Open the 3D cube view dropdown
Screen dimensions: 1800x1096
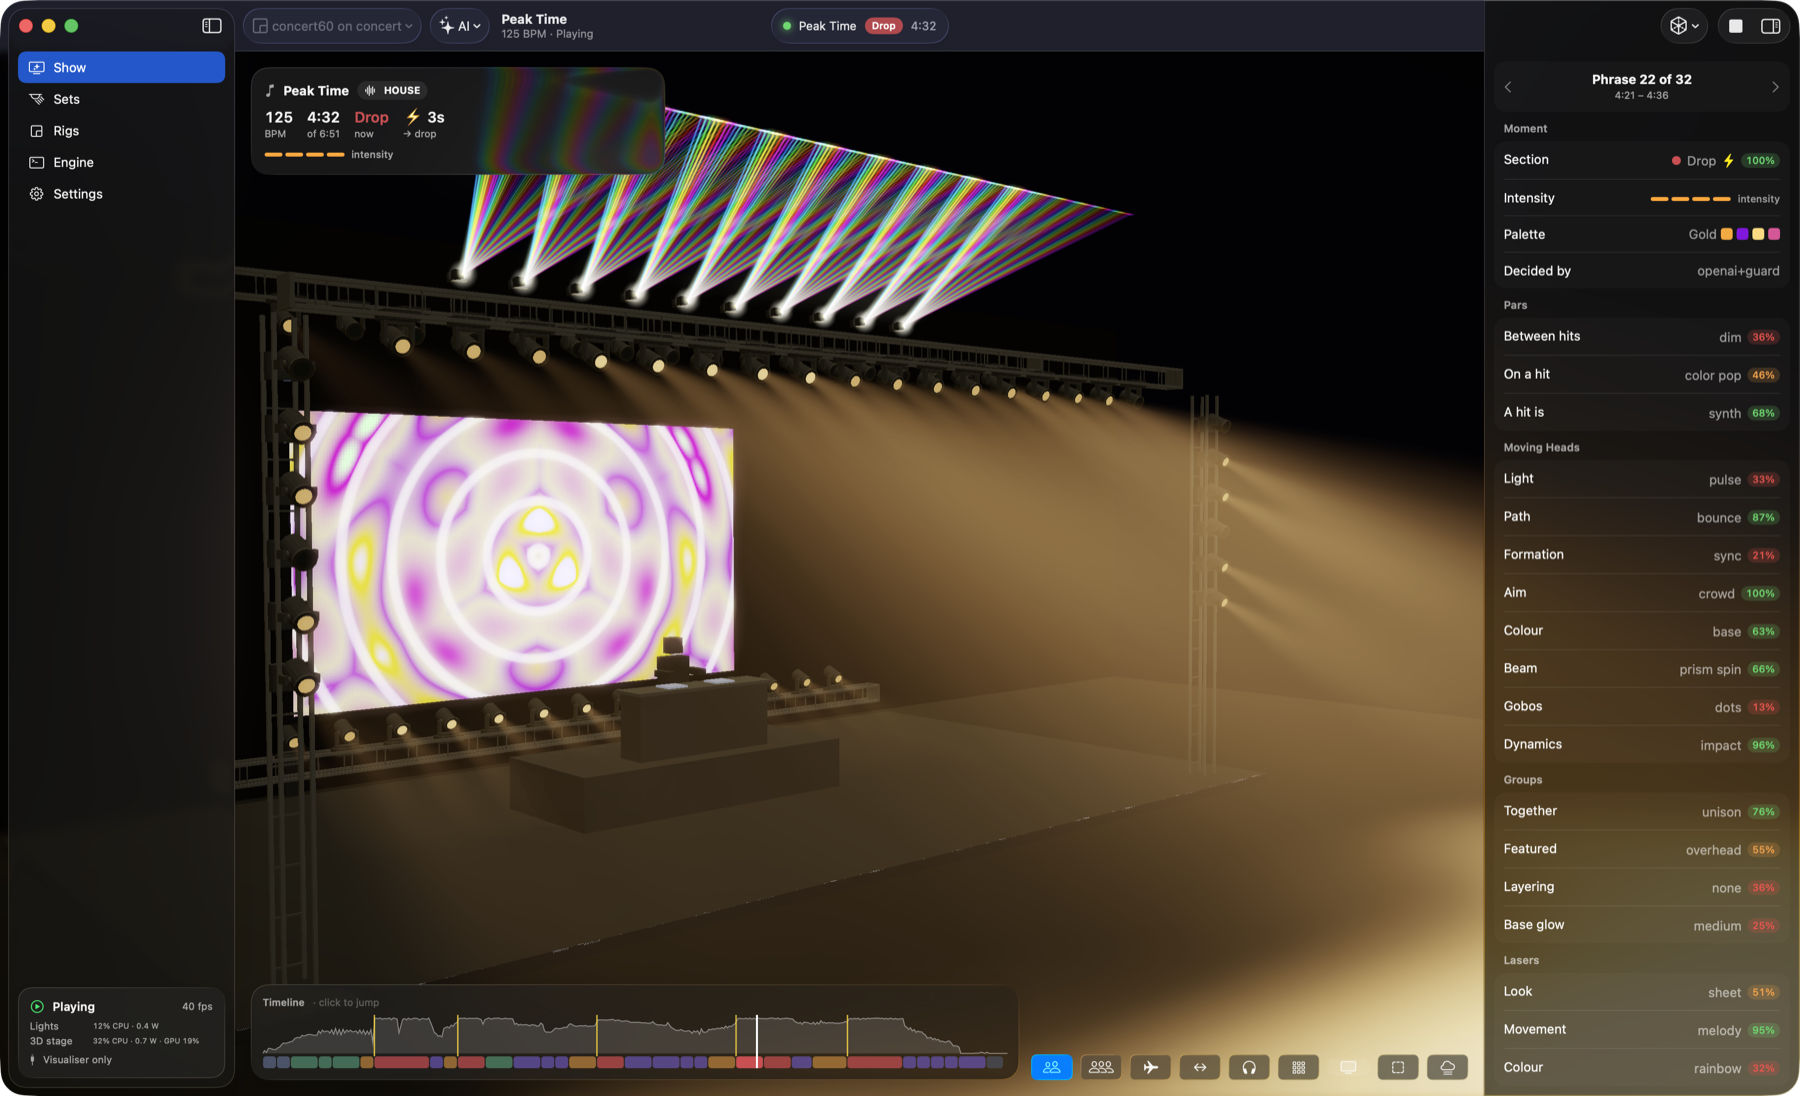point(1684,26)
